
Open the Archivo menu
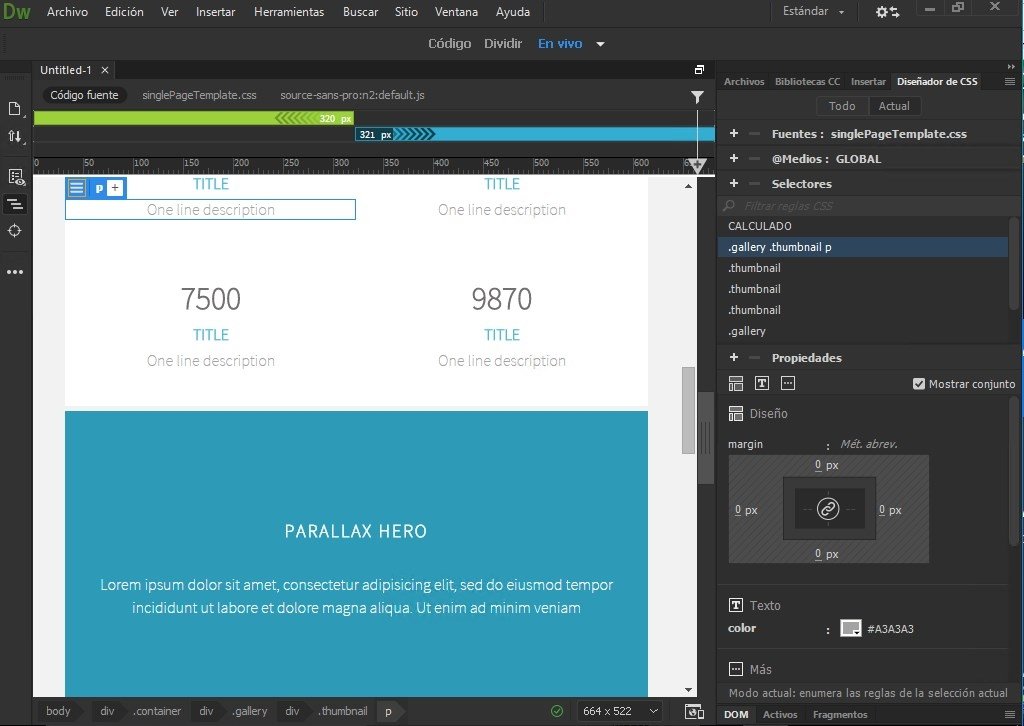pos(67,12)
